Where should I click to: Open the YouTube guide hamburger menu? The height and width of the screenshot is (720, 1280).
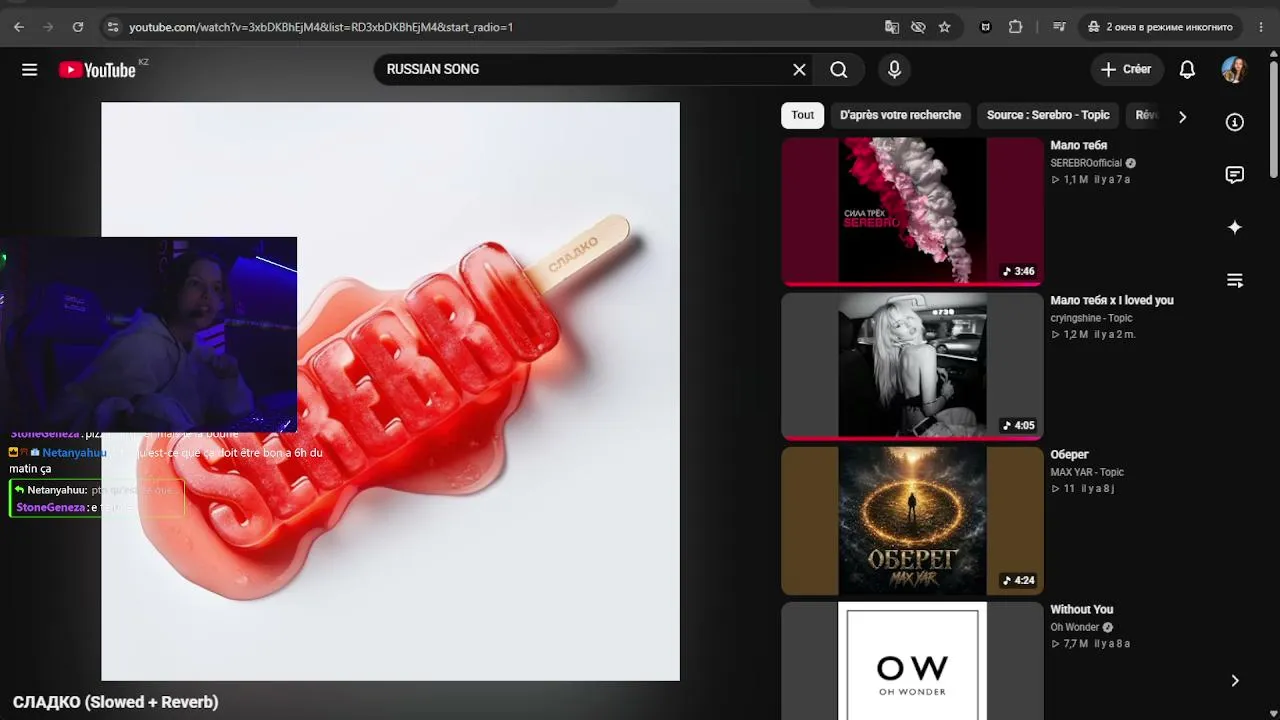(30, 70)
